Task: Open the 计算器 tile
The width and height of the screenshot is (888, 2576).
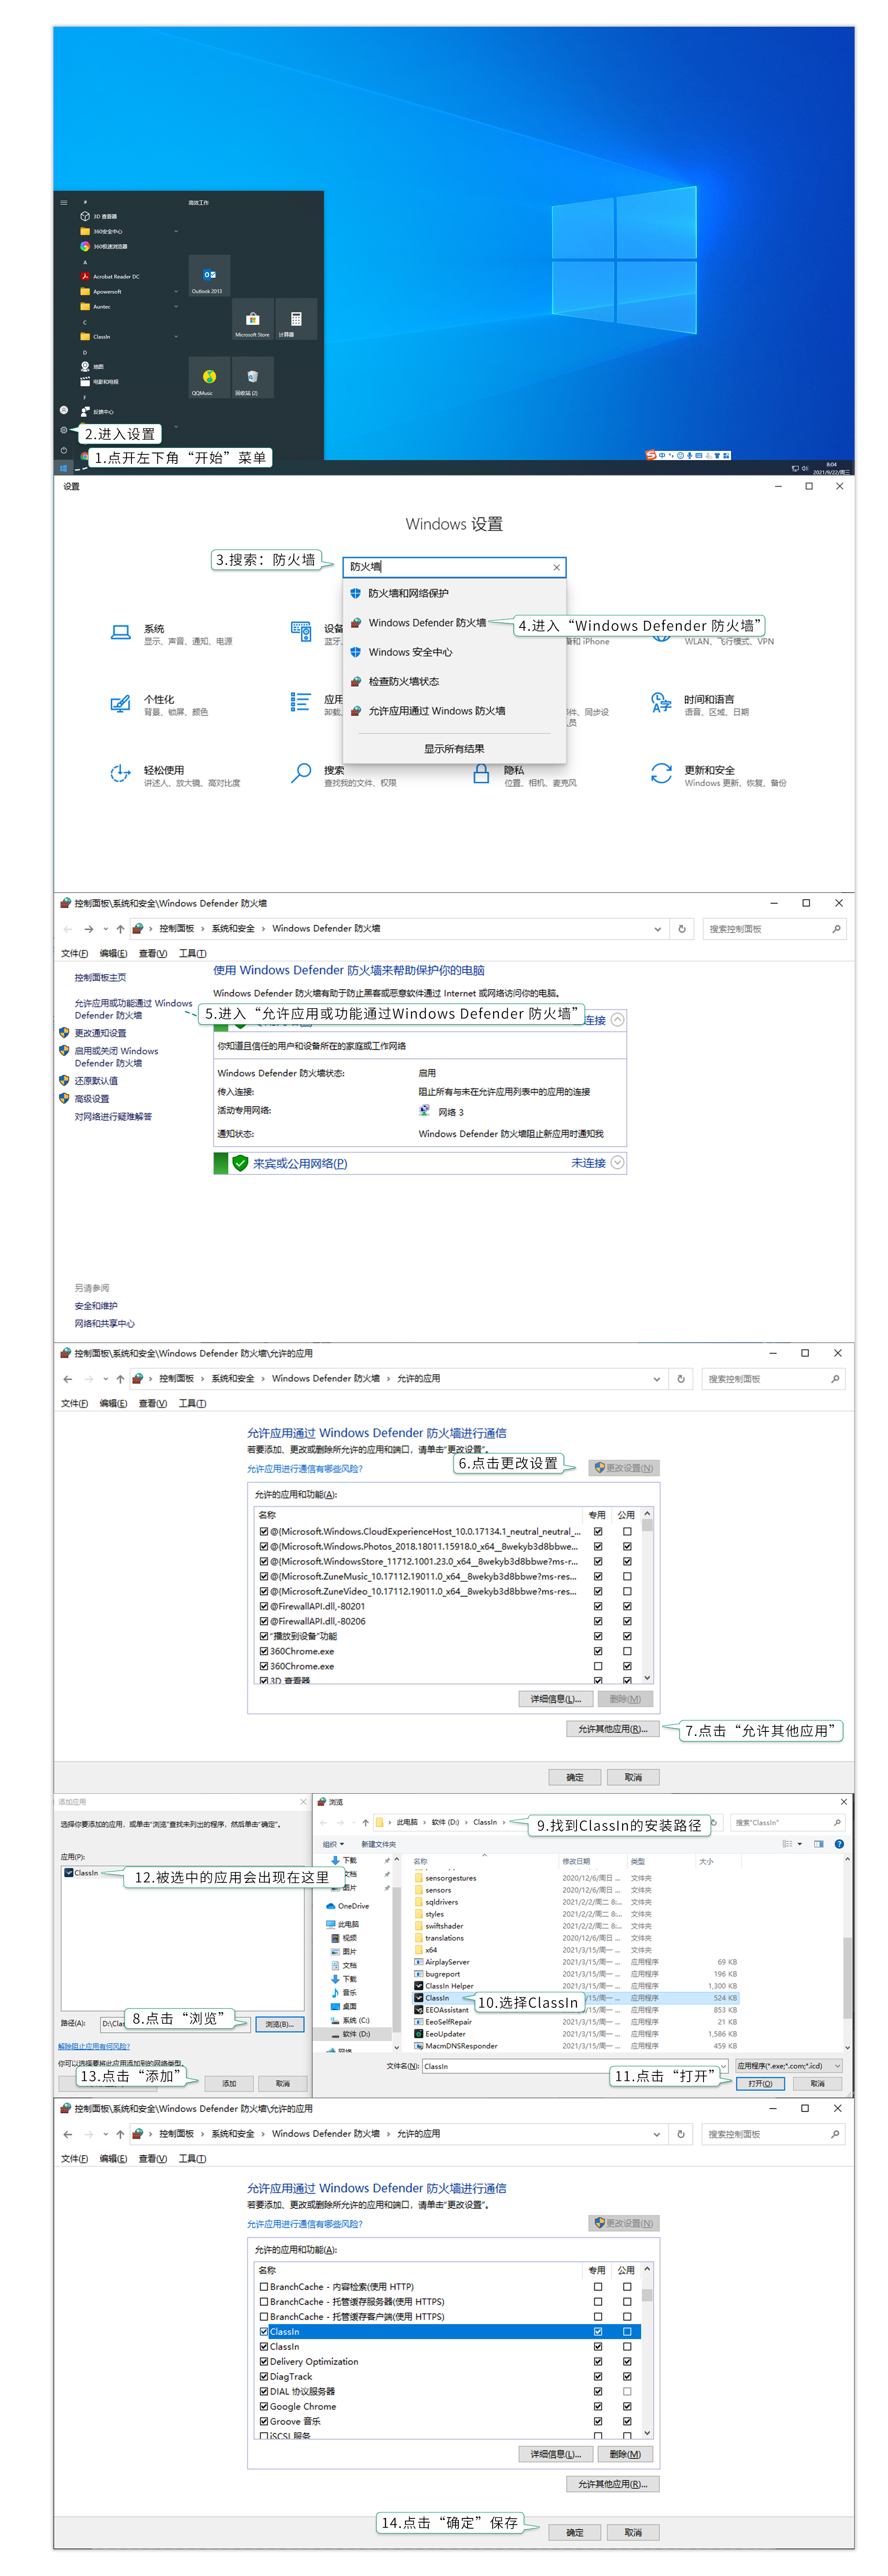Action: (295, 320)
